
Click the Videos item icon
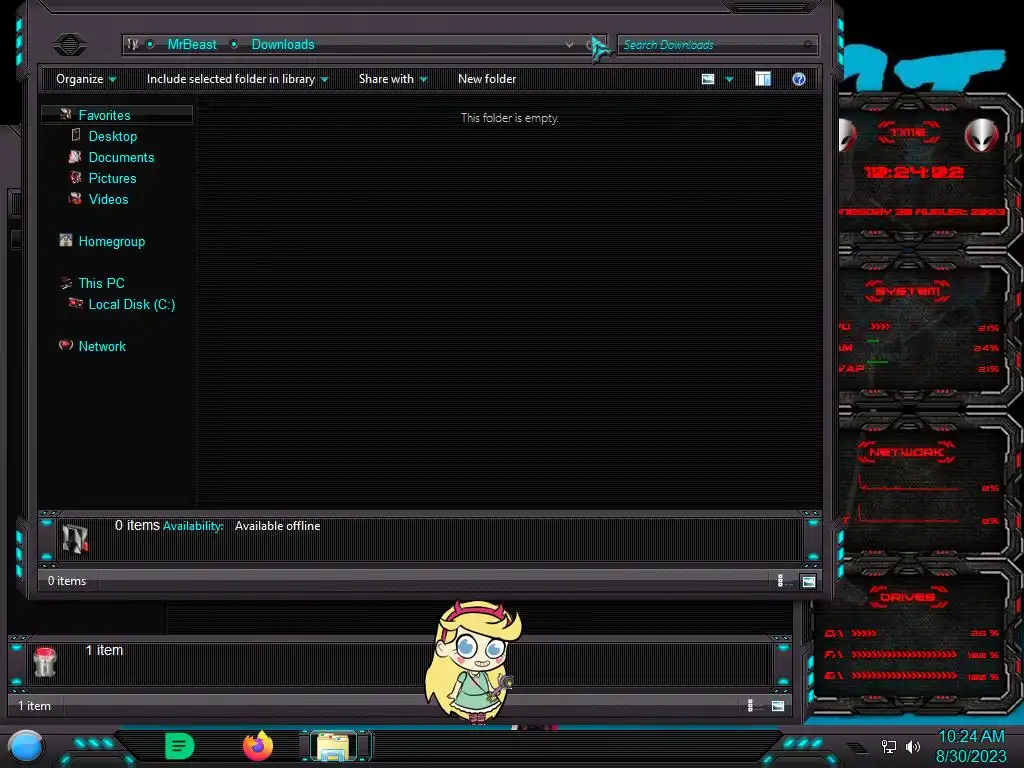tap(76, 199)
